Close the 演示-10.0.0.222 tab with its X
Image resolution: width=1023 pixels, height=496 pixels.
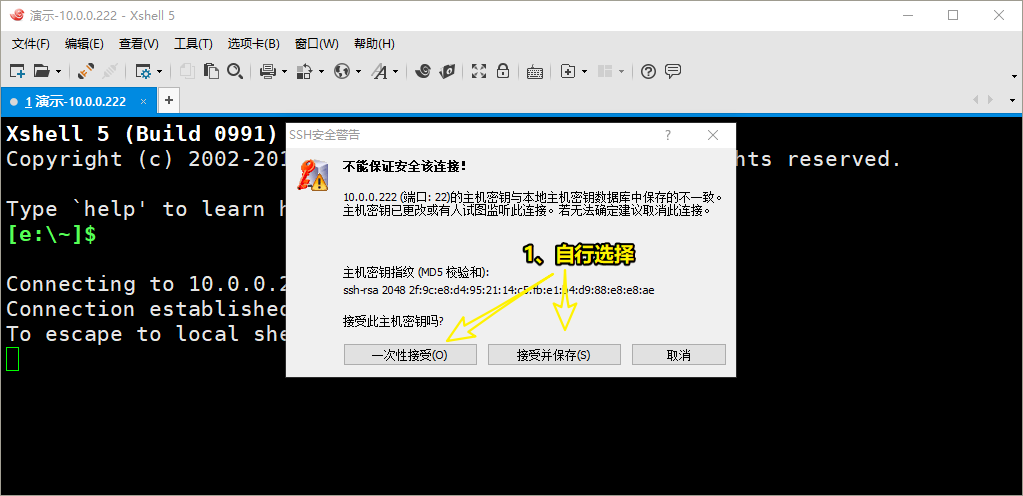[142, 101]
